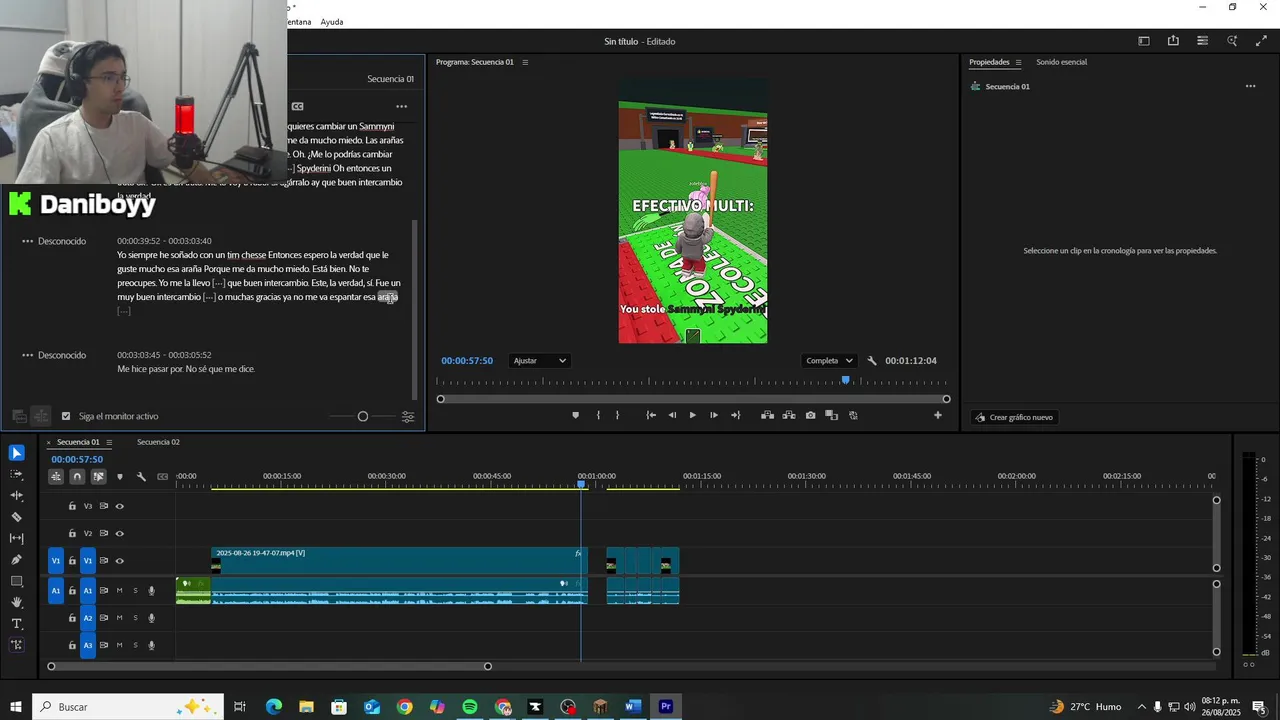Toggle 'Siga el monitor activo' checkbox
This screenshot has height=720, width=1280.
click(x=66, y=416)
